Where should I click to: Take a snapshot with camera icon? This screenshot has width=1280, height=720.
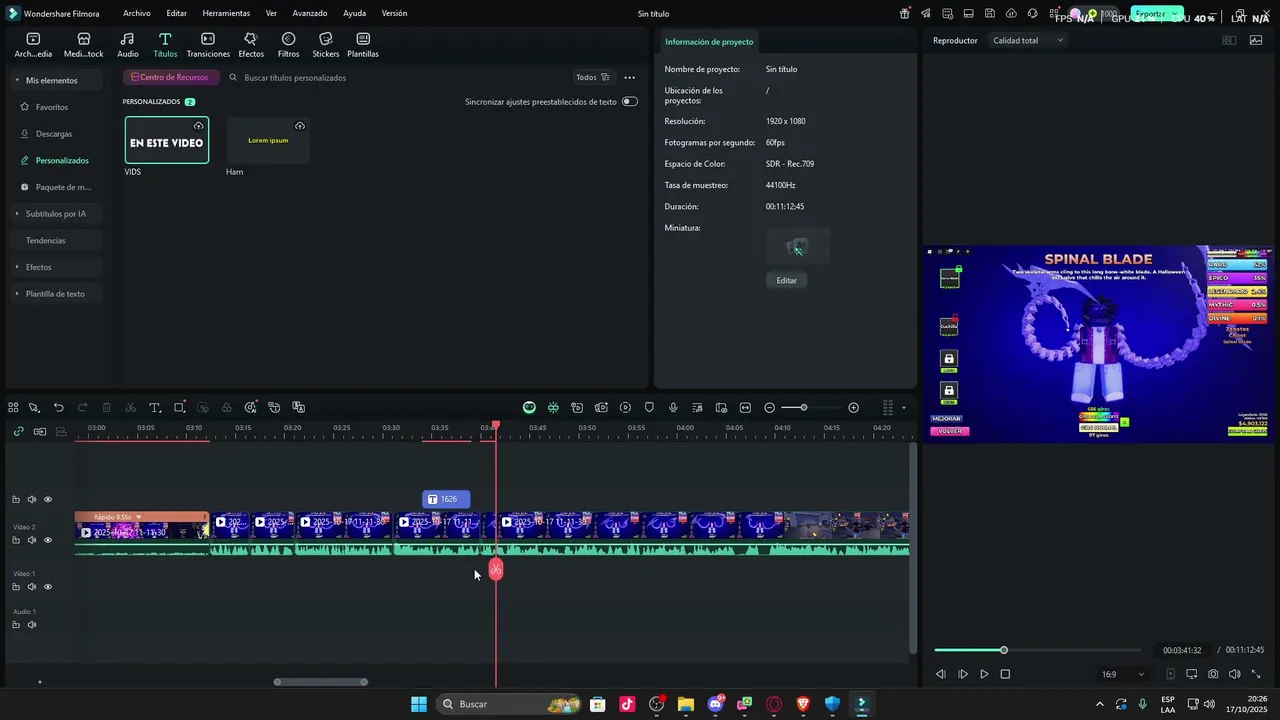click(1213, 674)
